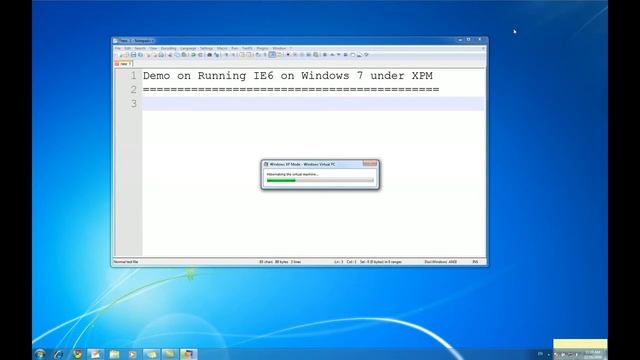Click the Copy toolbar icon
This screenshot has width=640, height=360.
(177, 55)
